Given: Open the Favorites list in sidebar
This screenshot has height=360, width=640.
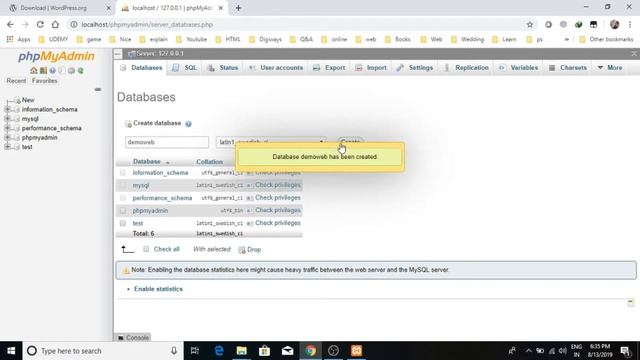Looking at the screenshot, I should click(44, 81).
